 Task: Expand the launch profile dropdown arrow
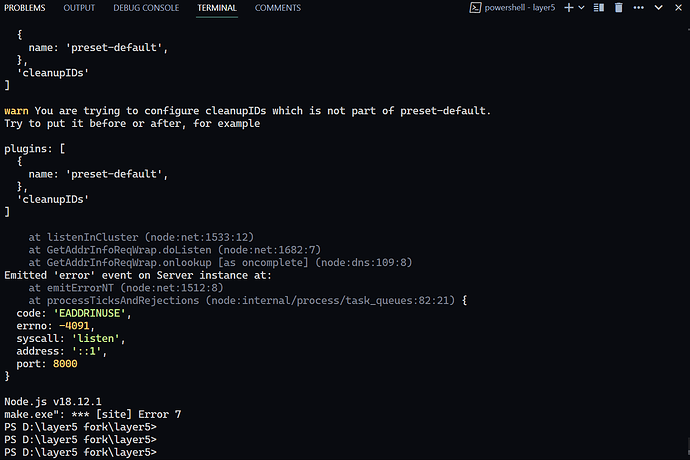pos(581,7)
